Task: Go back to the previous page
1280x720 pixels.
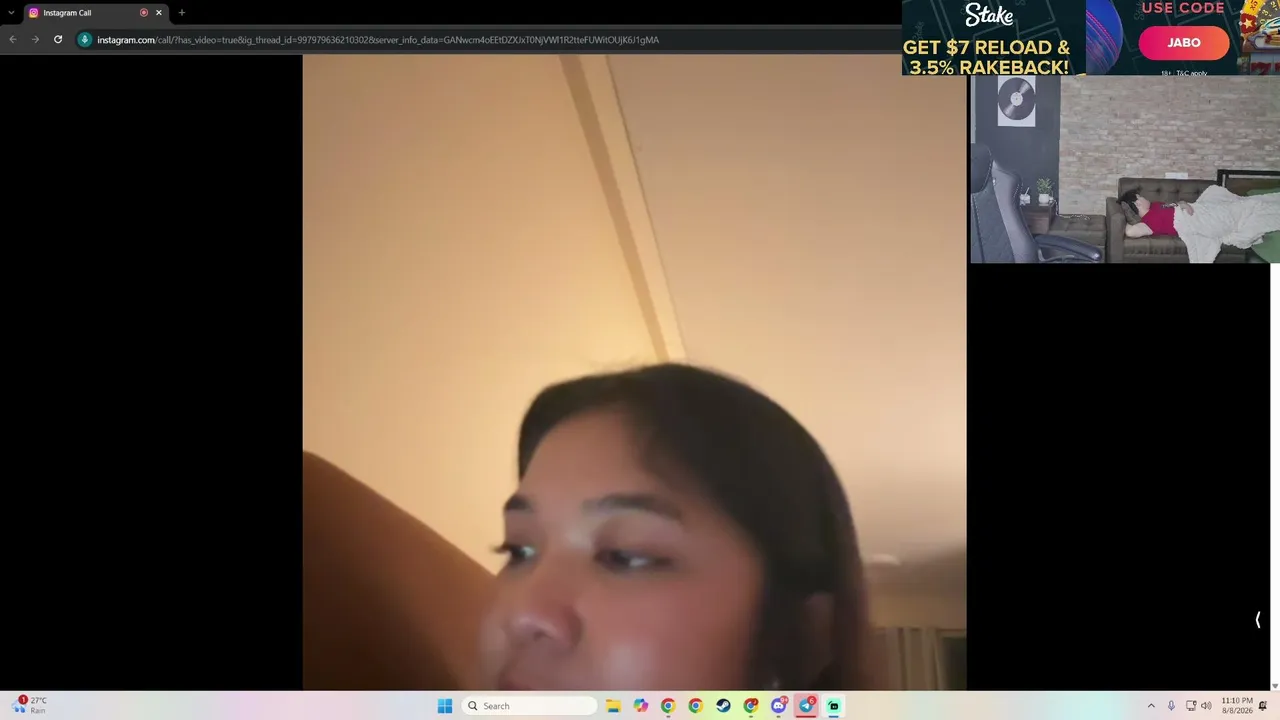Action: (12, 40)
